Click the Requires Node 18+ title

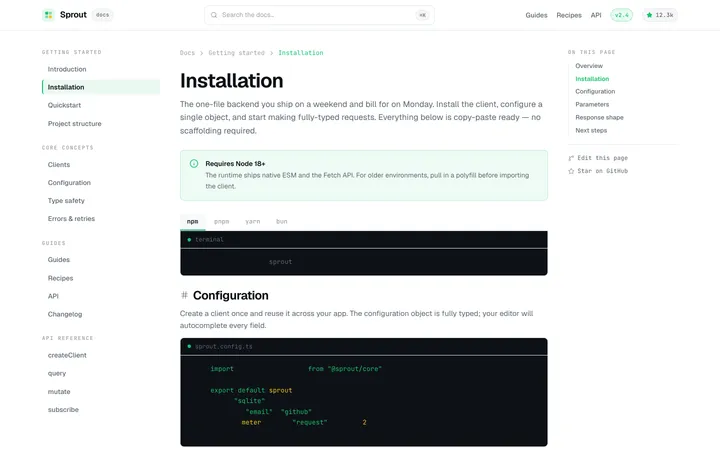pos(235,163)
